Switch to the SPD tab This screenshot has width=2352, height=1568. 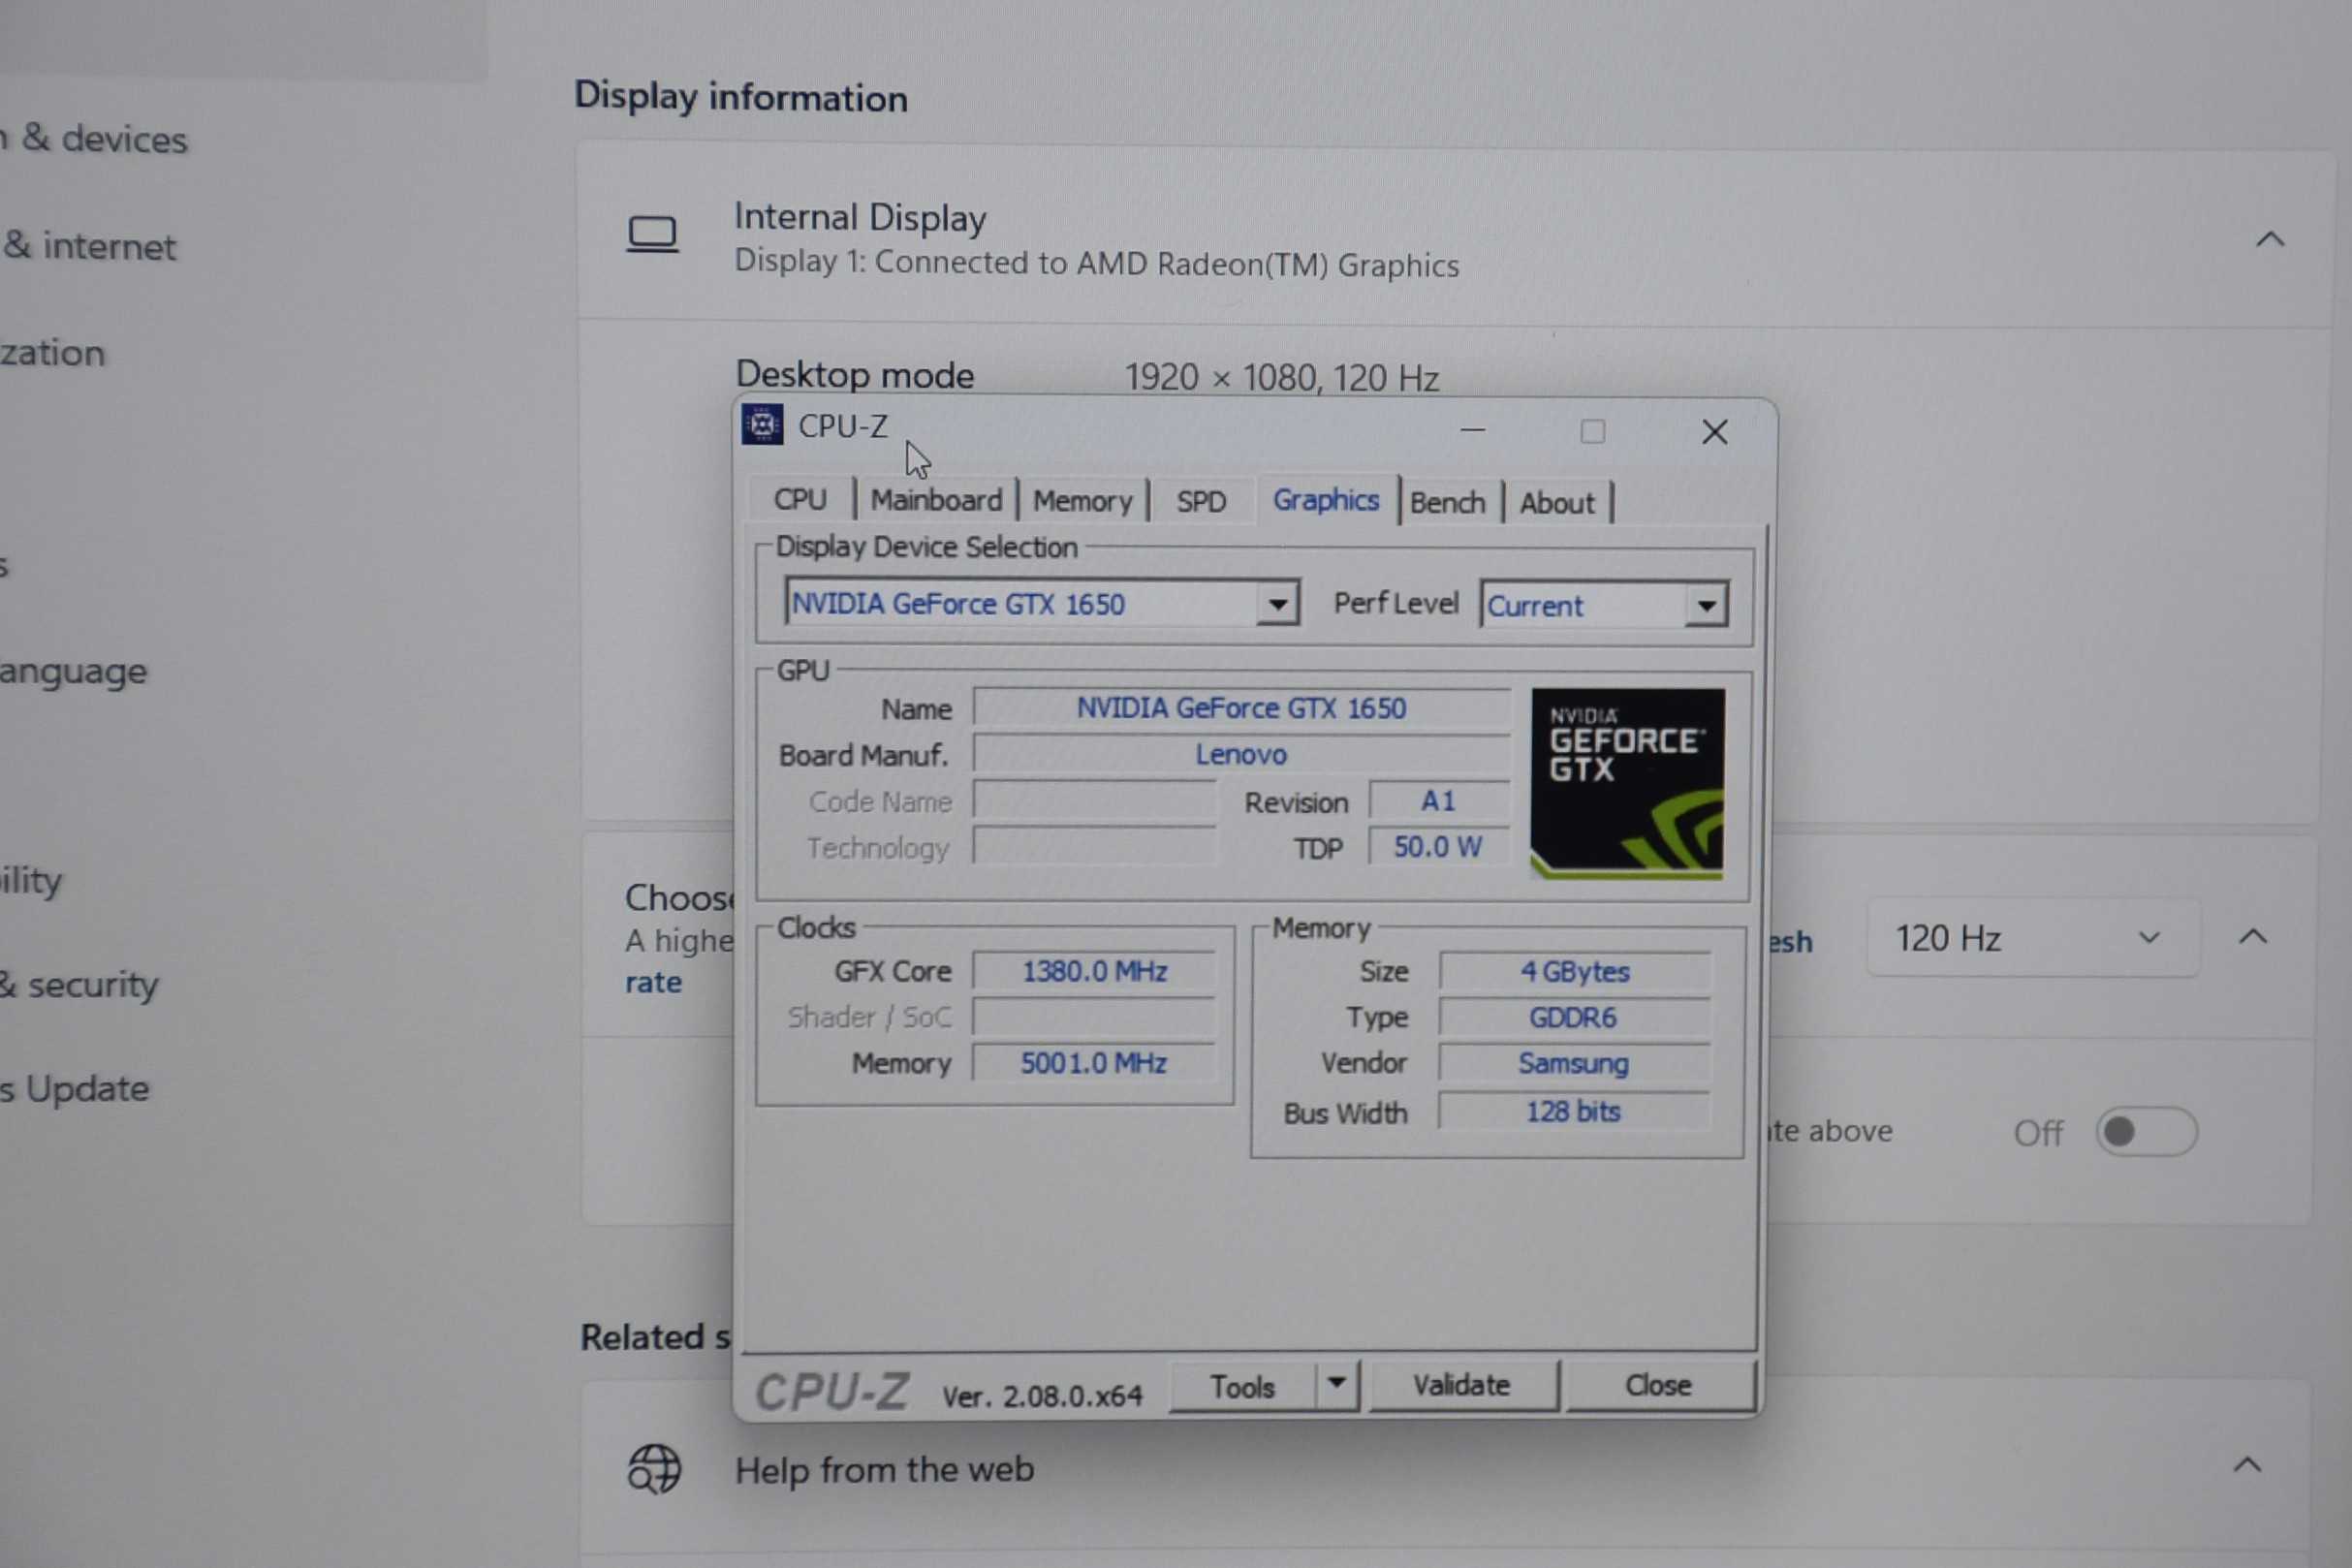pos(1200,501)
